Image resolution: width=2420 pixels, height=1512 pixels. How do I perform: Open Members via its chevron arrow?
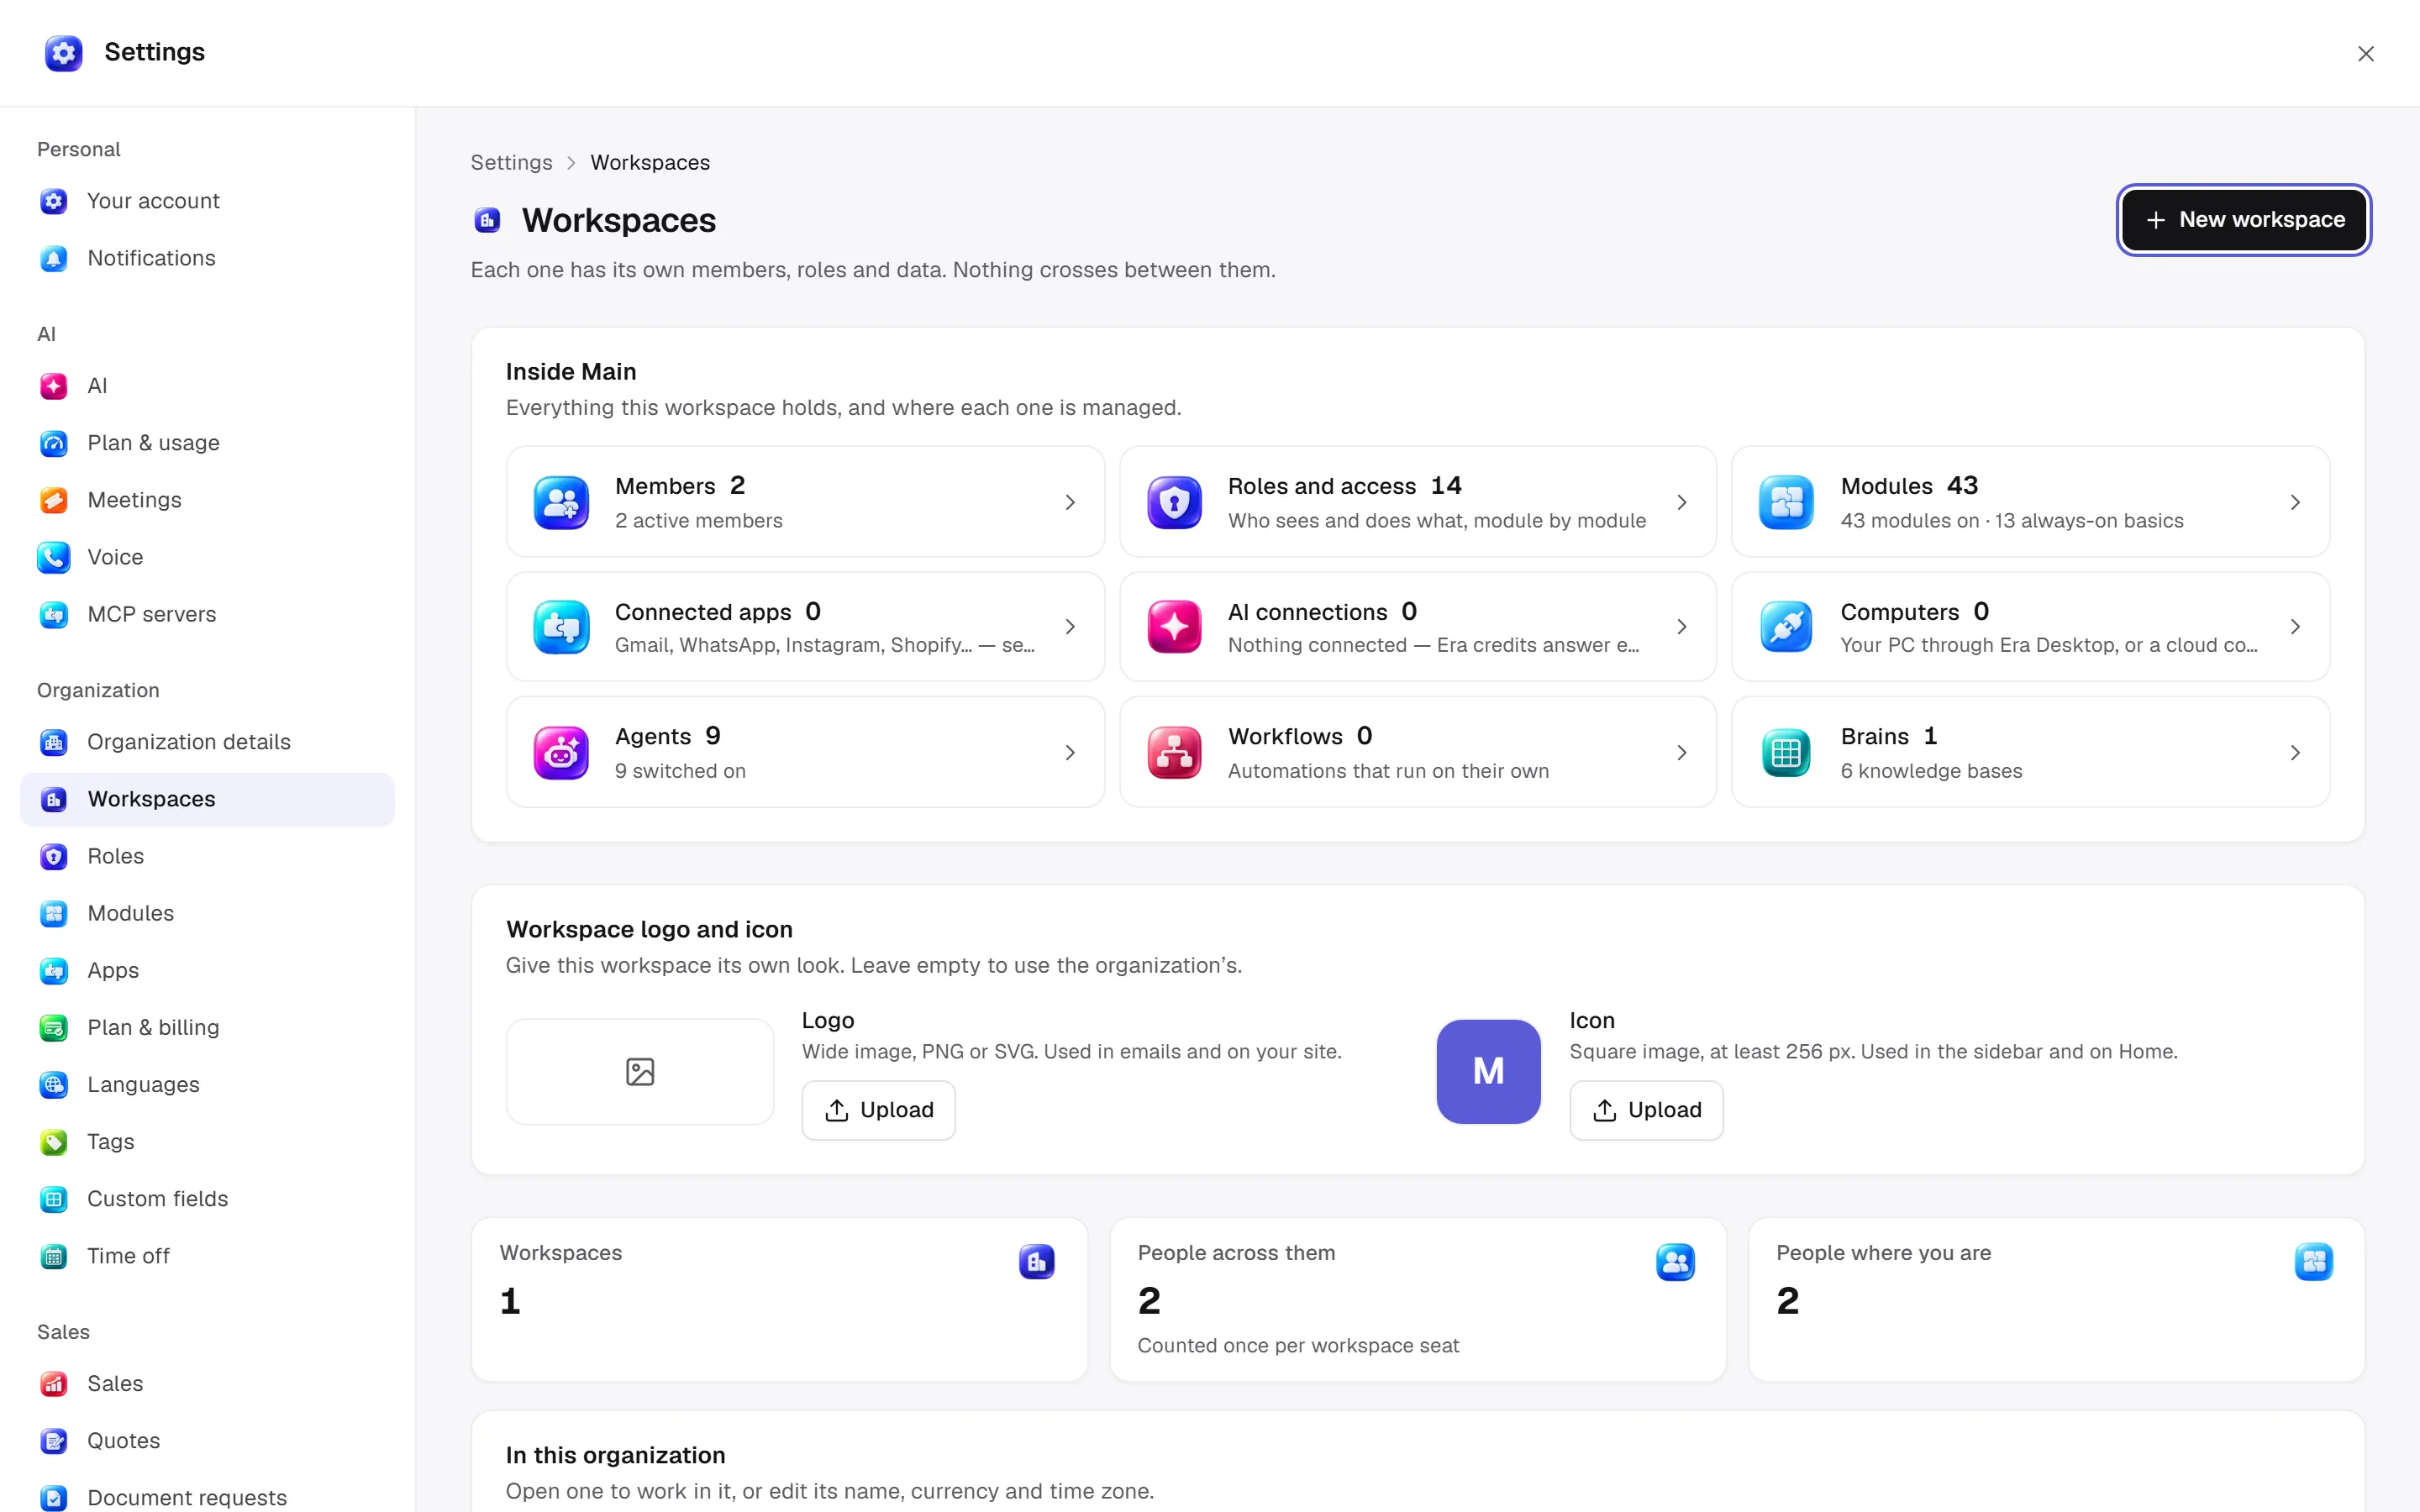coord(1070,502)
